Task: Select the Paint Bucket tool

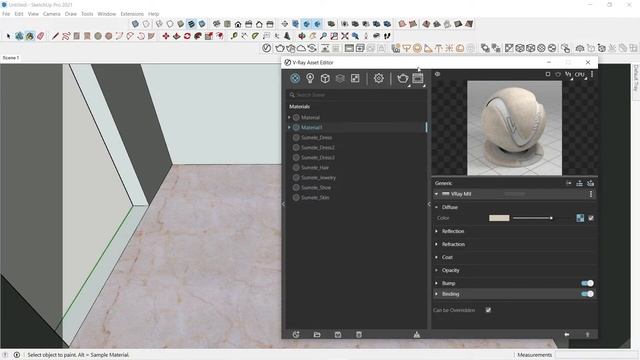Action: pyautogui.click(x=30, y=36)
